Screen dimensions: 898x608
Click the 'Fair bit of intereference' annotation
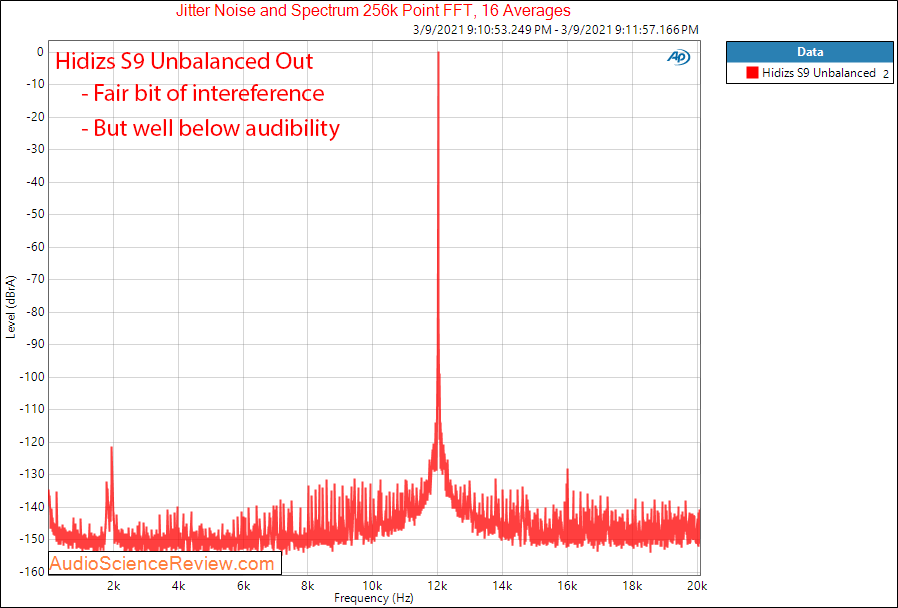point(203,93)
